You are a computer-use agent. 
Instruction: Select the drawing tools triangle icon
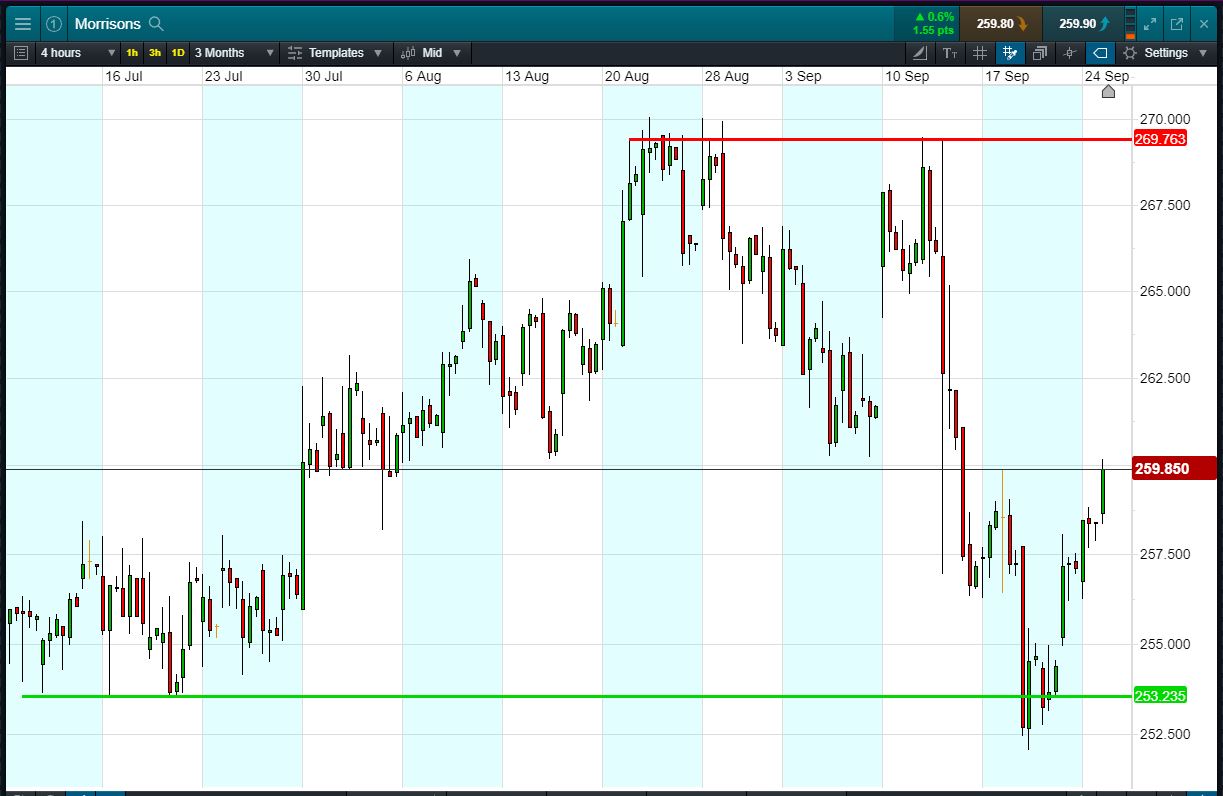(x=920, y=53)
